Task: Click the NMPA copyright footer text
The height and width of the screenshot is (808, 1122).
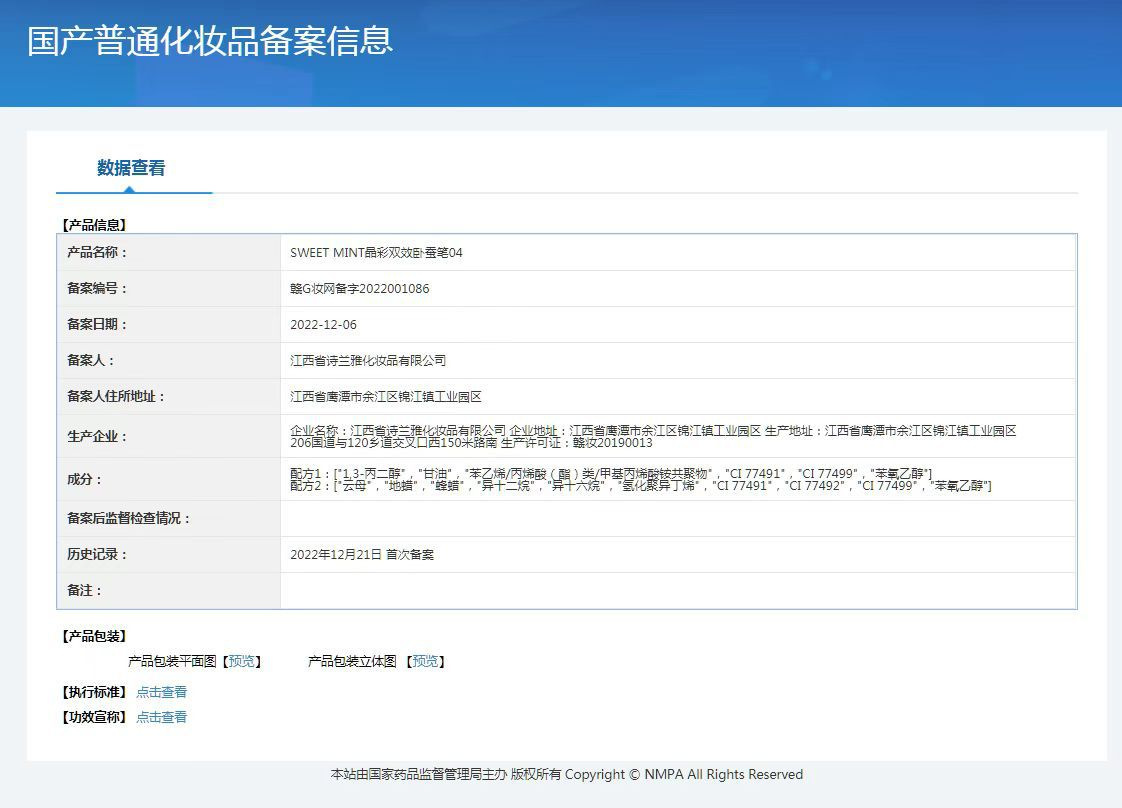Action: click(x=567, y=774)
